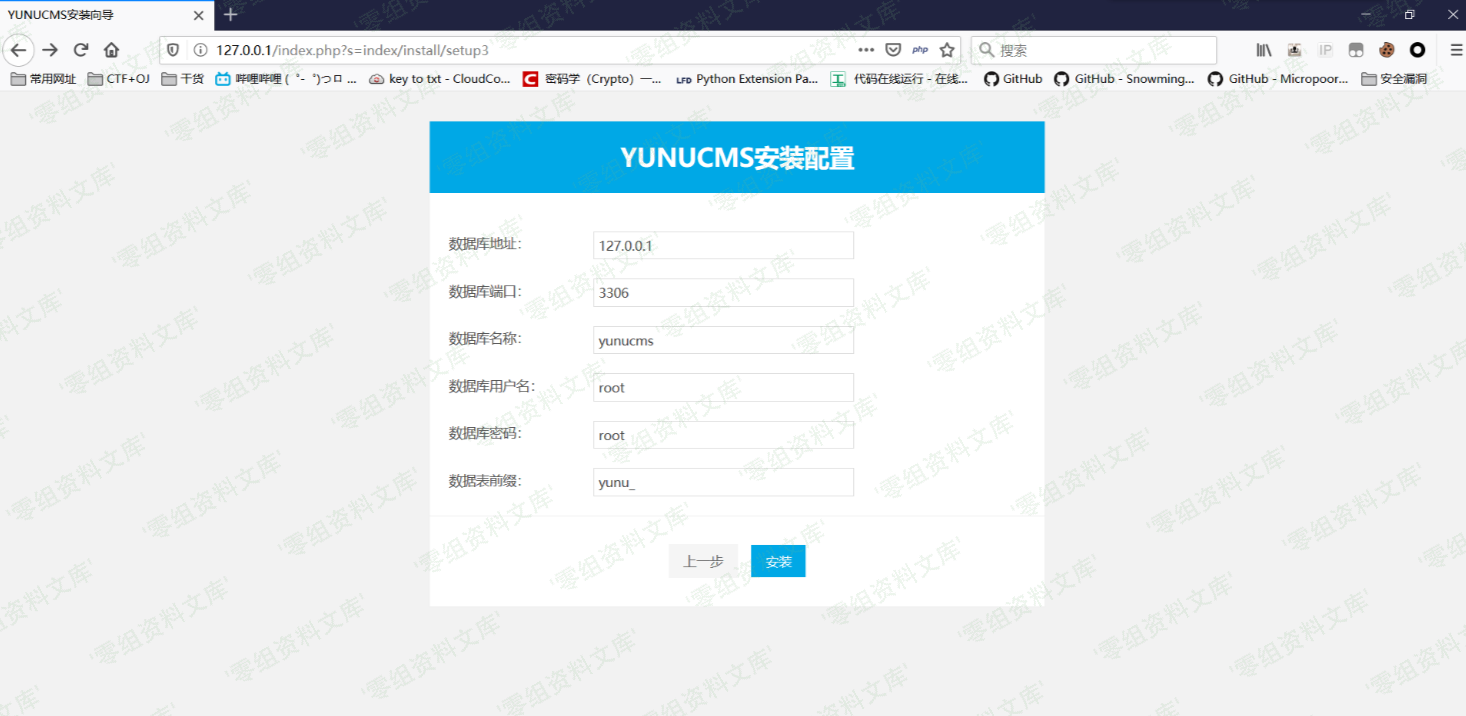The height and width of the screenshot is (716, 1466).
Task: Show site tracking protection shield info
Action: pyautogui.click(x=173, y=50)
